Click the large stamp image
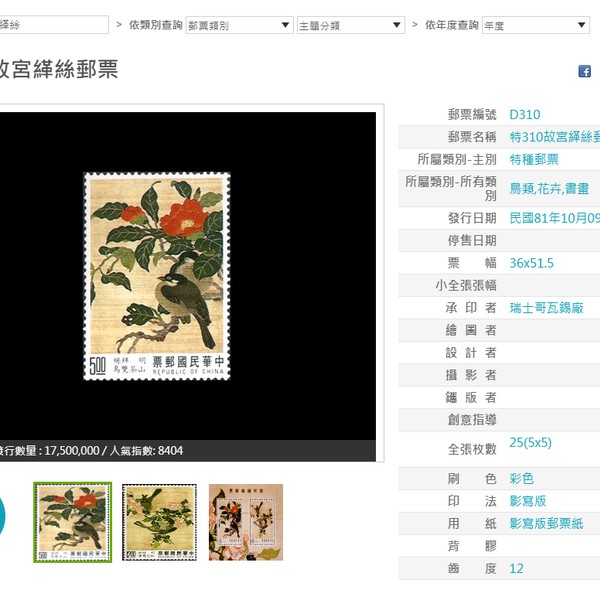 157,276
